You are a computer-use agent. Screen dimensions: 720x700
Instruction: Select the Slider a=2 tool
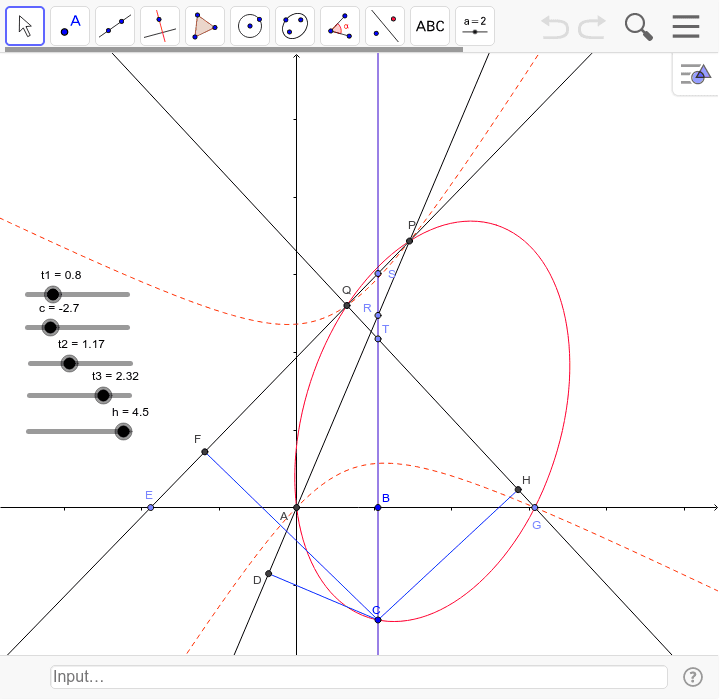click(x=475, y=26)
